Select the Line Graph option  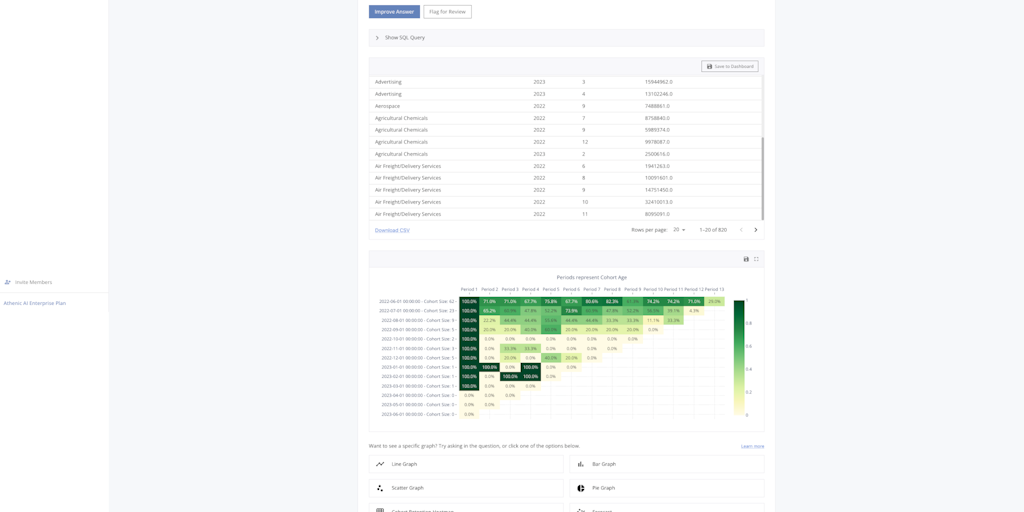click(466, 464)
